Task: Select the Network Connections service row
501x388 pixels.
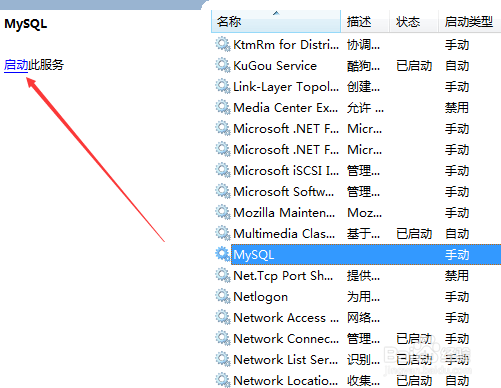Action: 356,338
